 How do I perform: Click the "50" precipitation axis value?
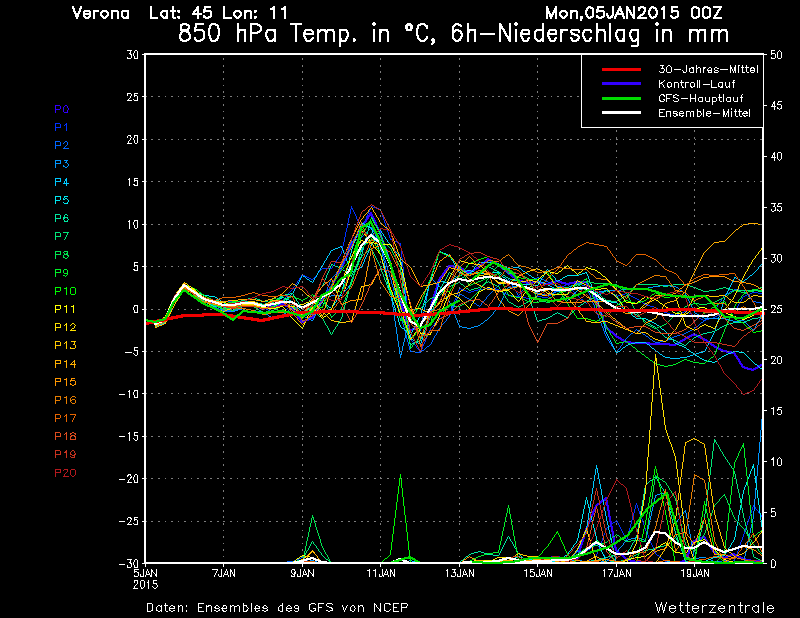point(776,55)
